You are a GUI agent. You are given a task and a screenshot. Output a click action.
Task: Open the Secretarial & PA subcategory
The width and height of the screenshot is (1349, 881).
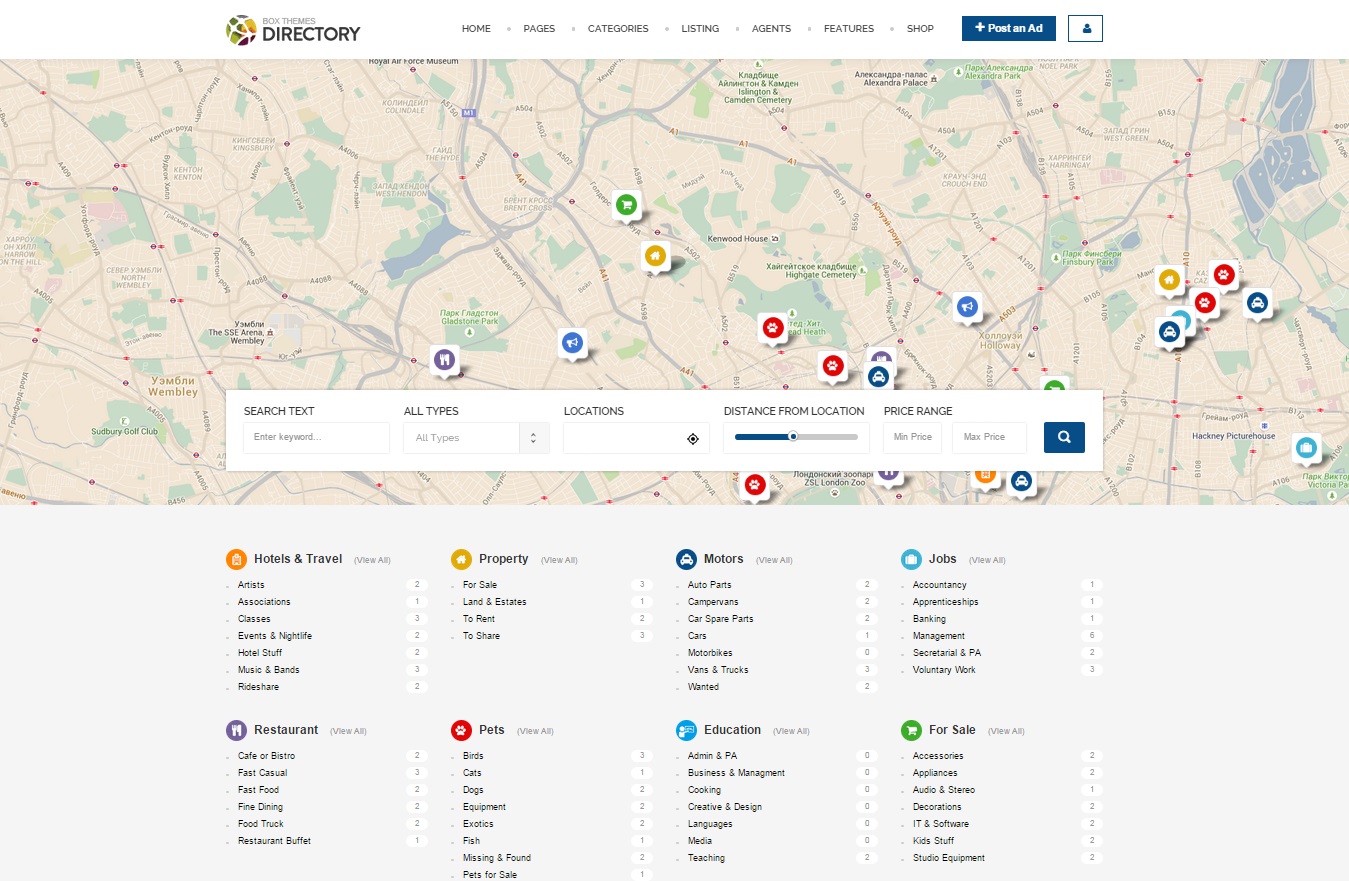(x=947, y=653)
